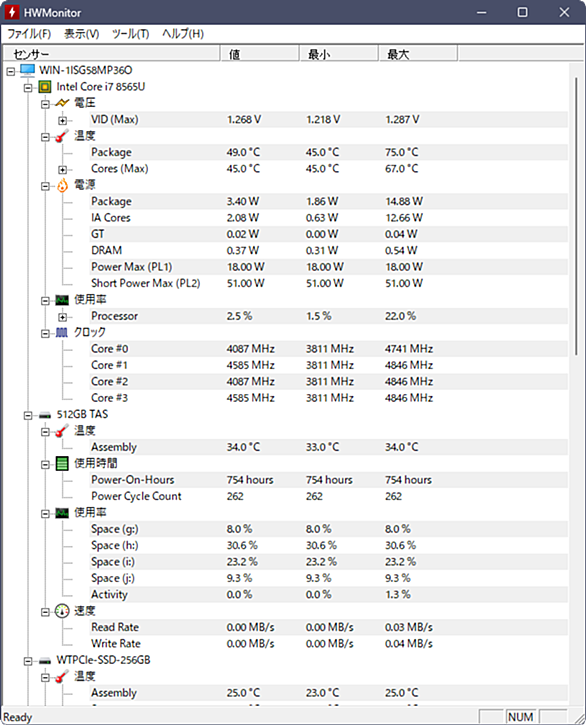
Task: Click the vertical scrollbar thumb
Action: click(x=576, y=216)
